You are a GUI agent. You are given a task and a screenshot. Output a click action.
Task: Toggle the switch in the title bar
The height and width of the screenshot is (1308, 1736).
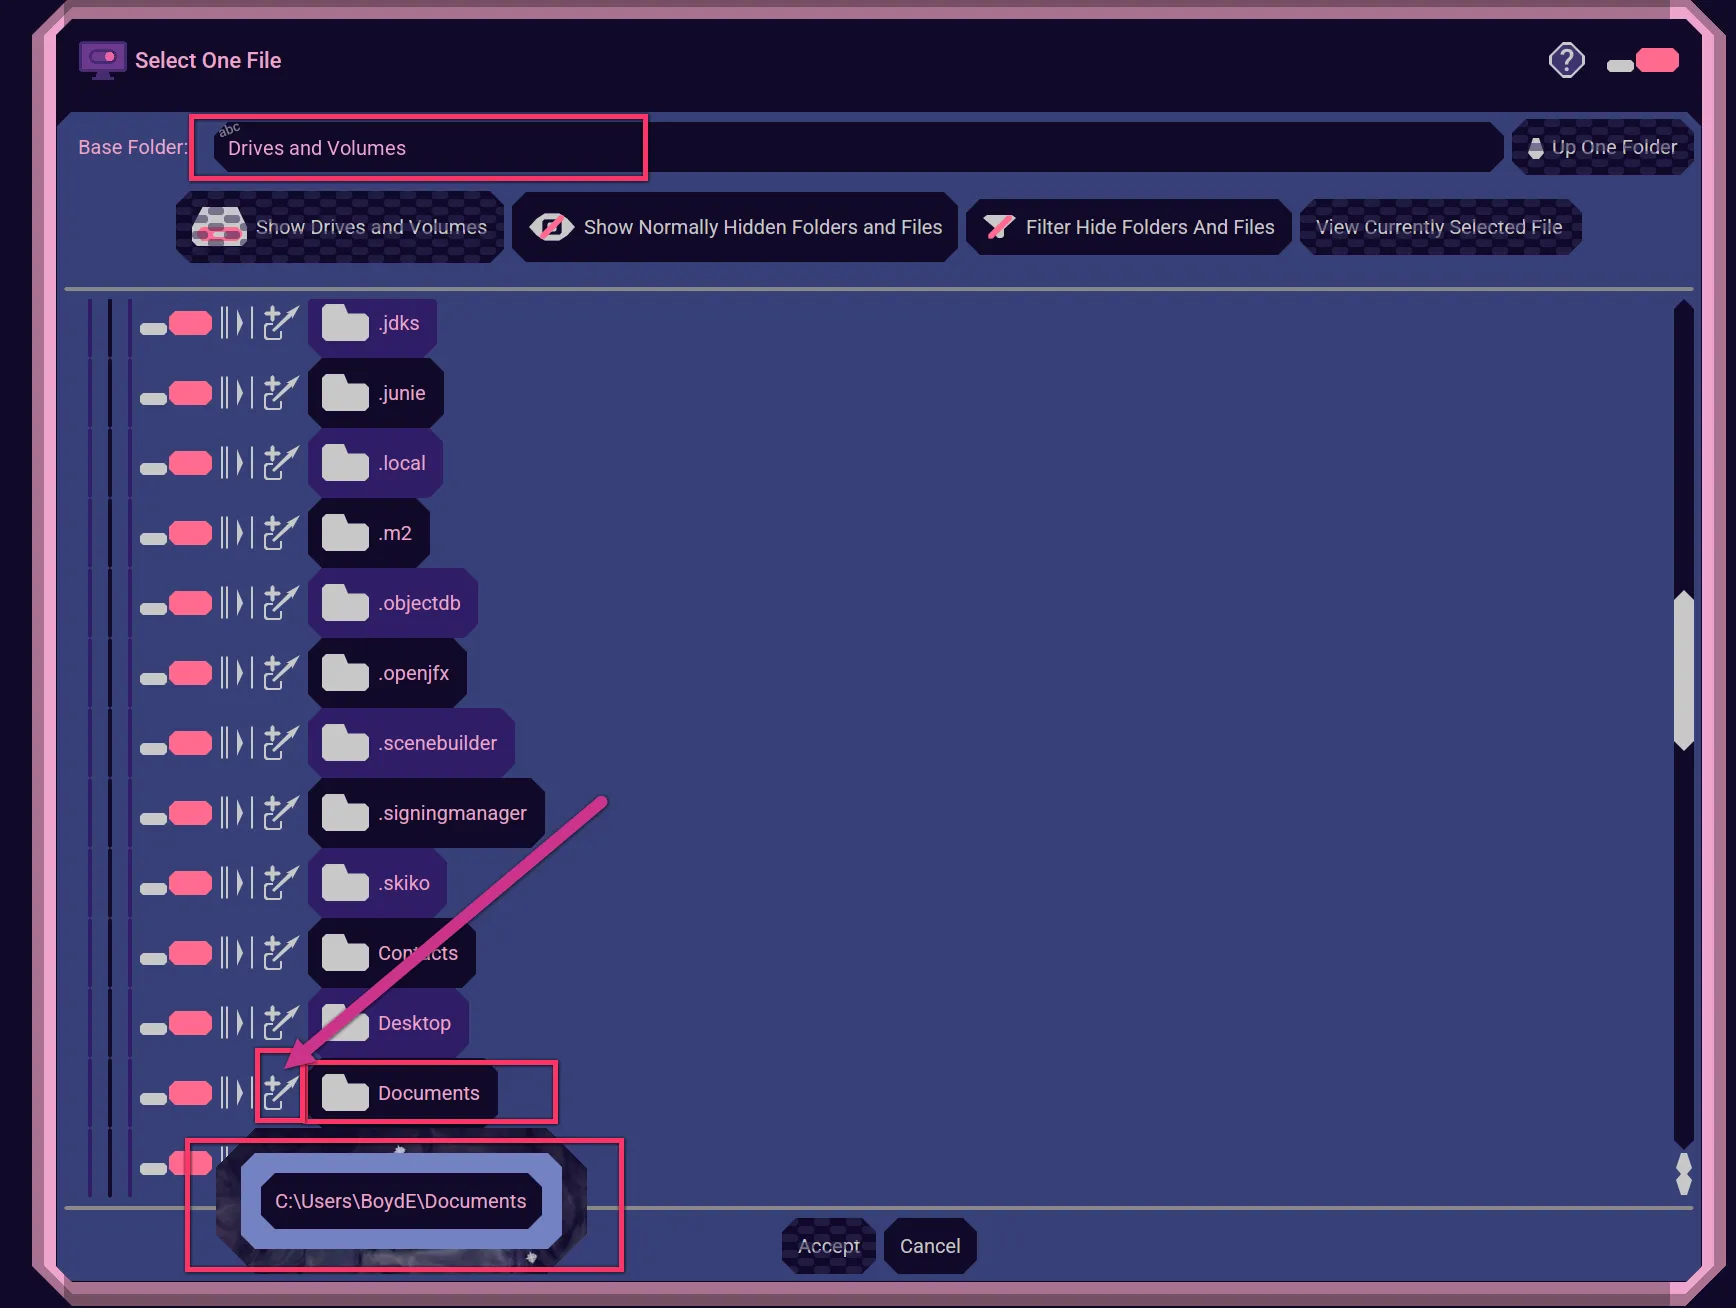(x=1643, y=61)
